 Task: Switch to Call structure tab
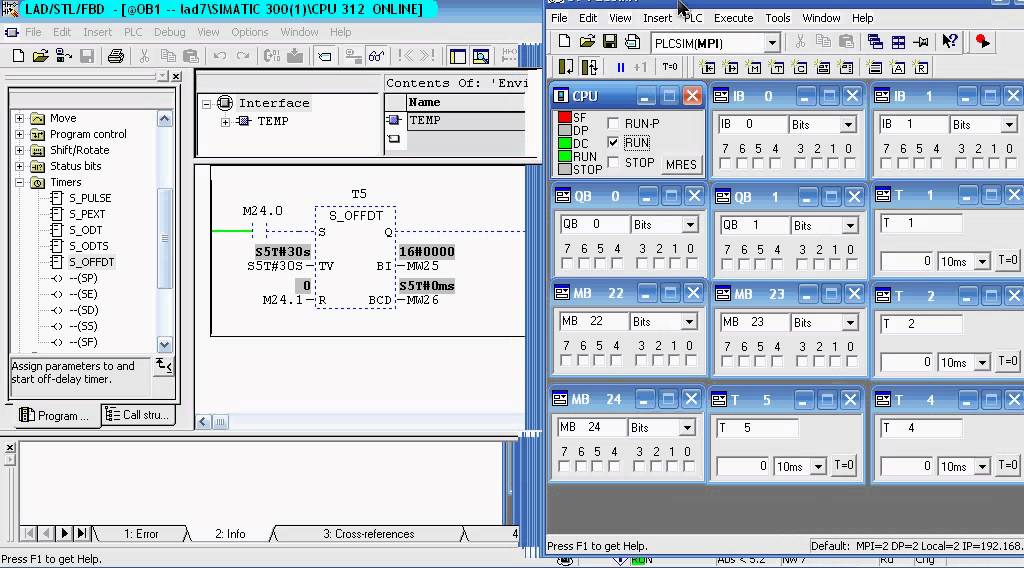(x=138, y=415)
